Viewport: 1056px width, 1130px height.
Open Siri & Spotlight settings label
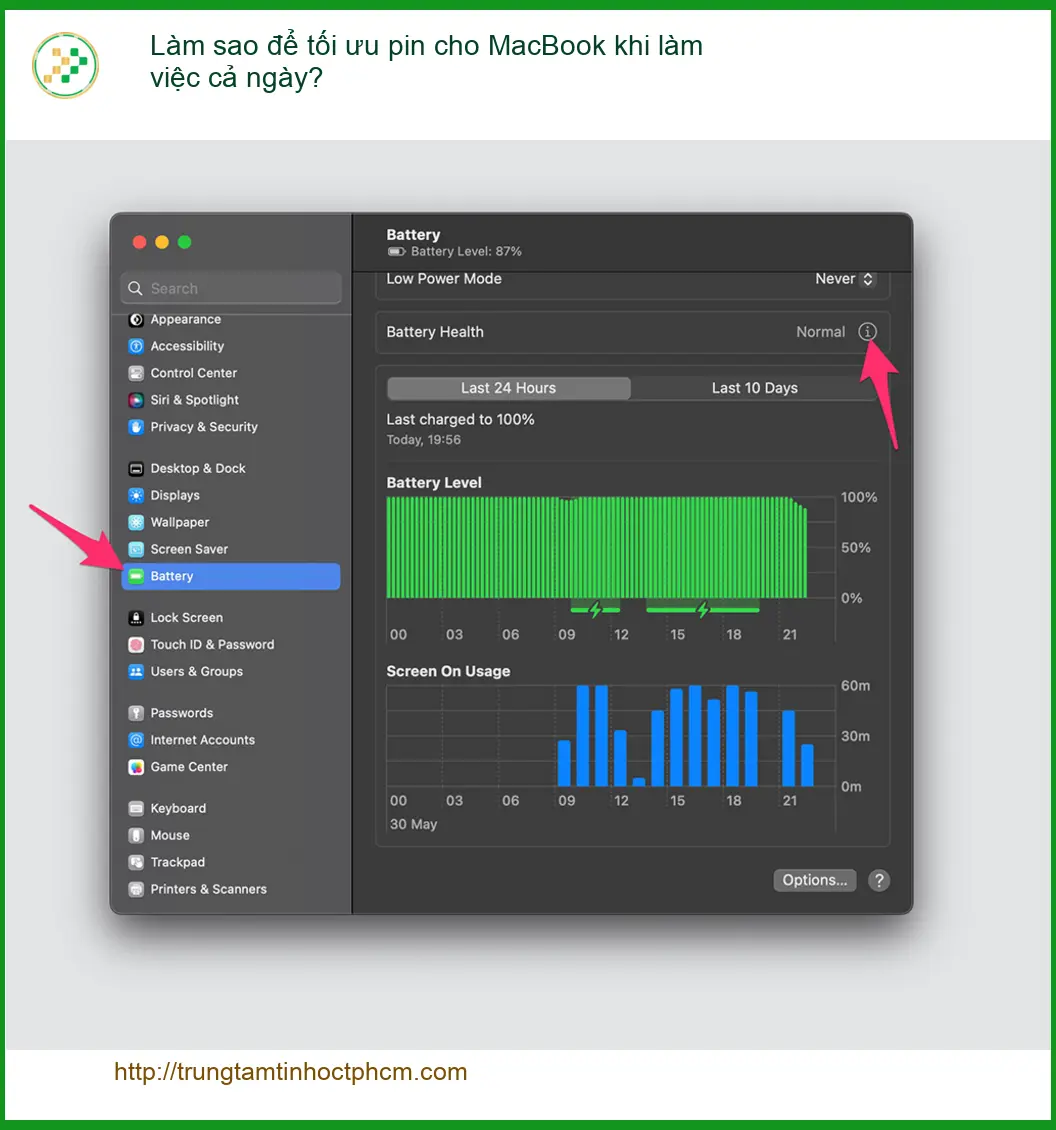tap(194, 400)
